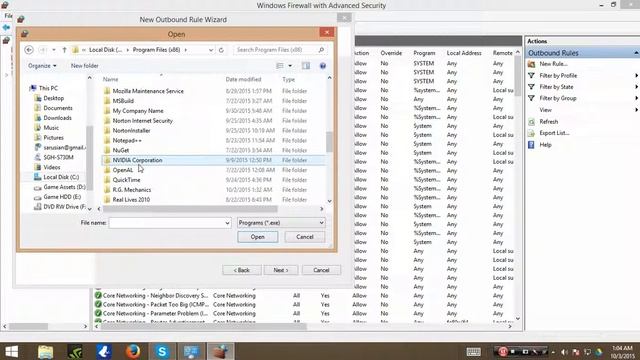Open the view options dropdown arrow
Image resolution: width=640 pixels, height=360 pixels.
point(290,66)
